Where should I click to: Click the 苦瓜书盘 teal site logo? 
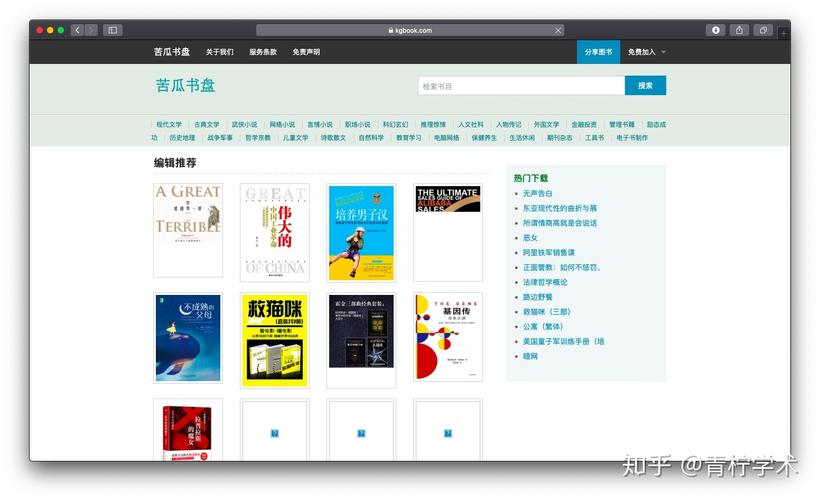click(185, 86)
